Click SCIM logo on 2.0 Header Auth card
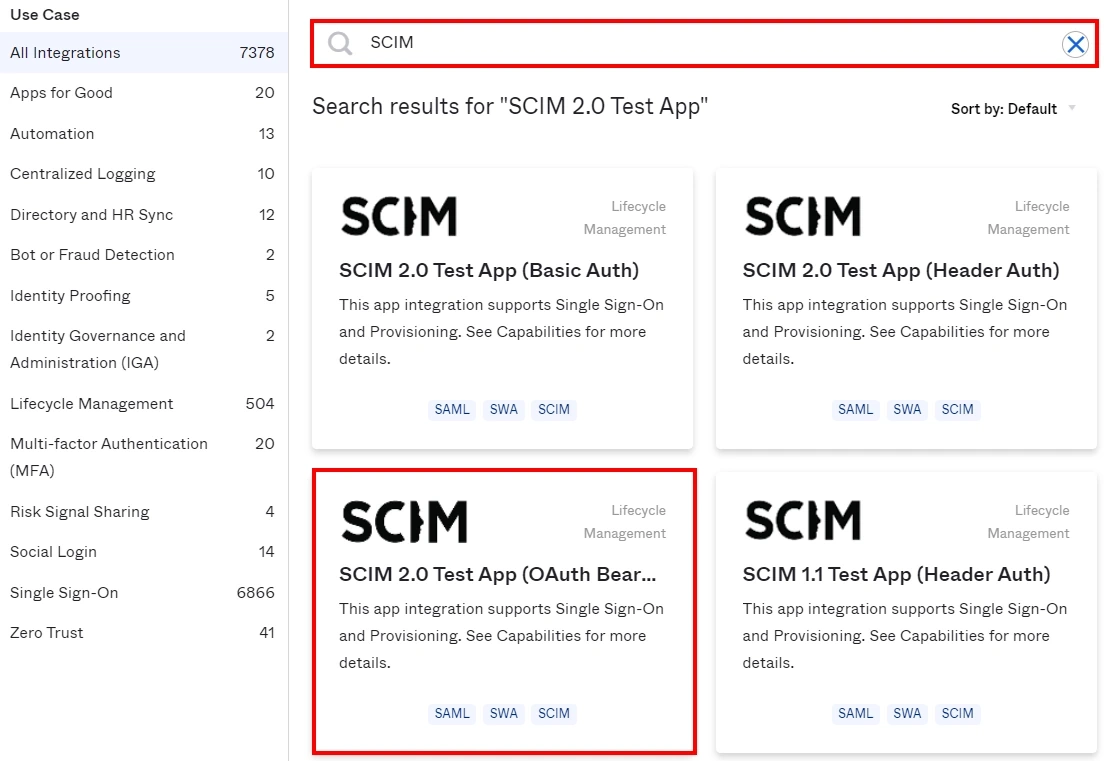This screenshot has height=761, width=1109. 803,216
